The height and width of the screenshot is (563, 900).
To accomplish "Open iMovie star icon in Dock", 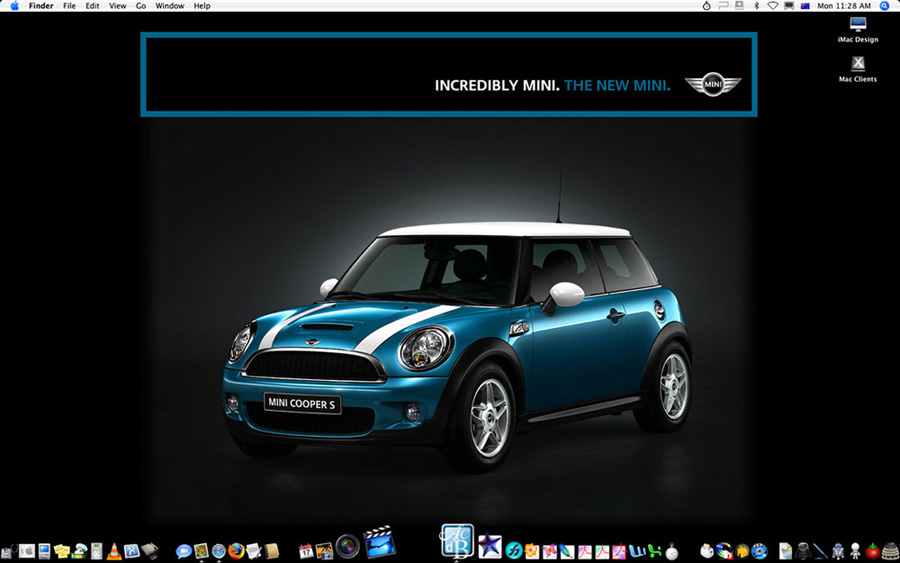I will tap(490, 546).
